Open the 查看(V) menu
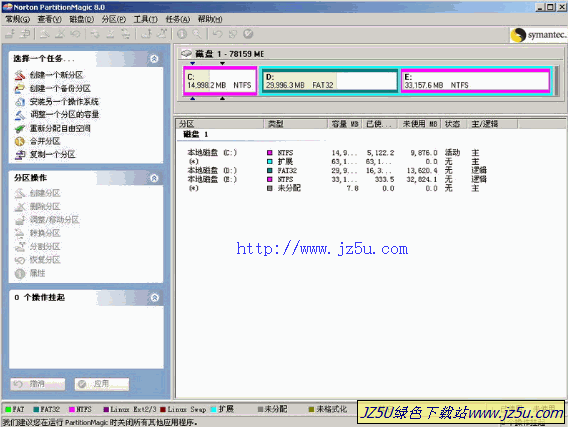This screenshot has width=568, height=427. 49,19
